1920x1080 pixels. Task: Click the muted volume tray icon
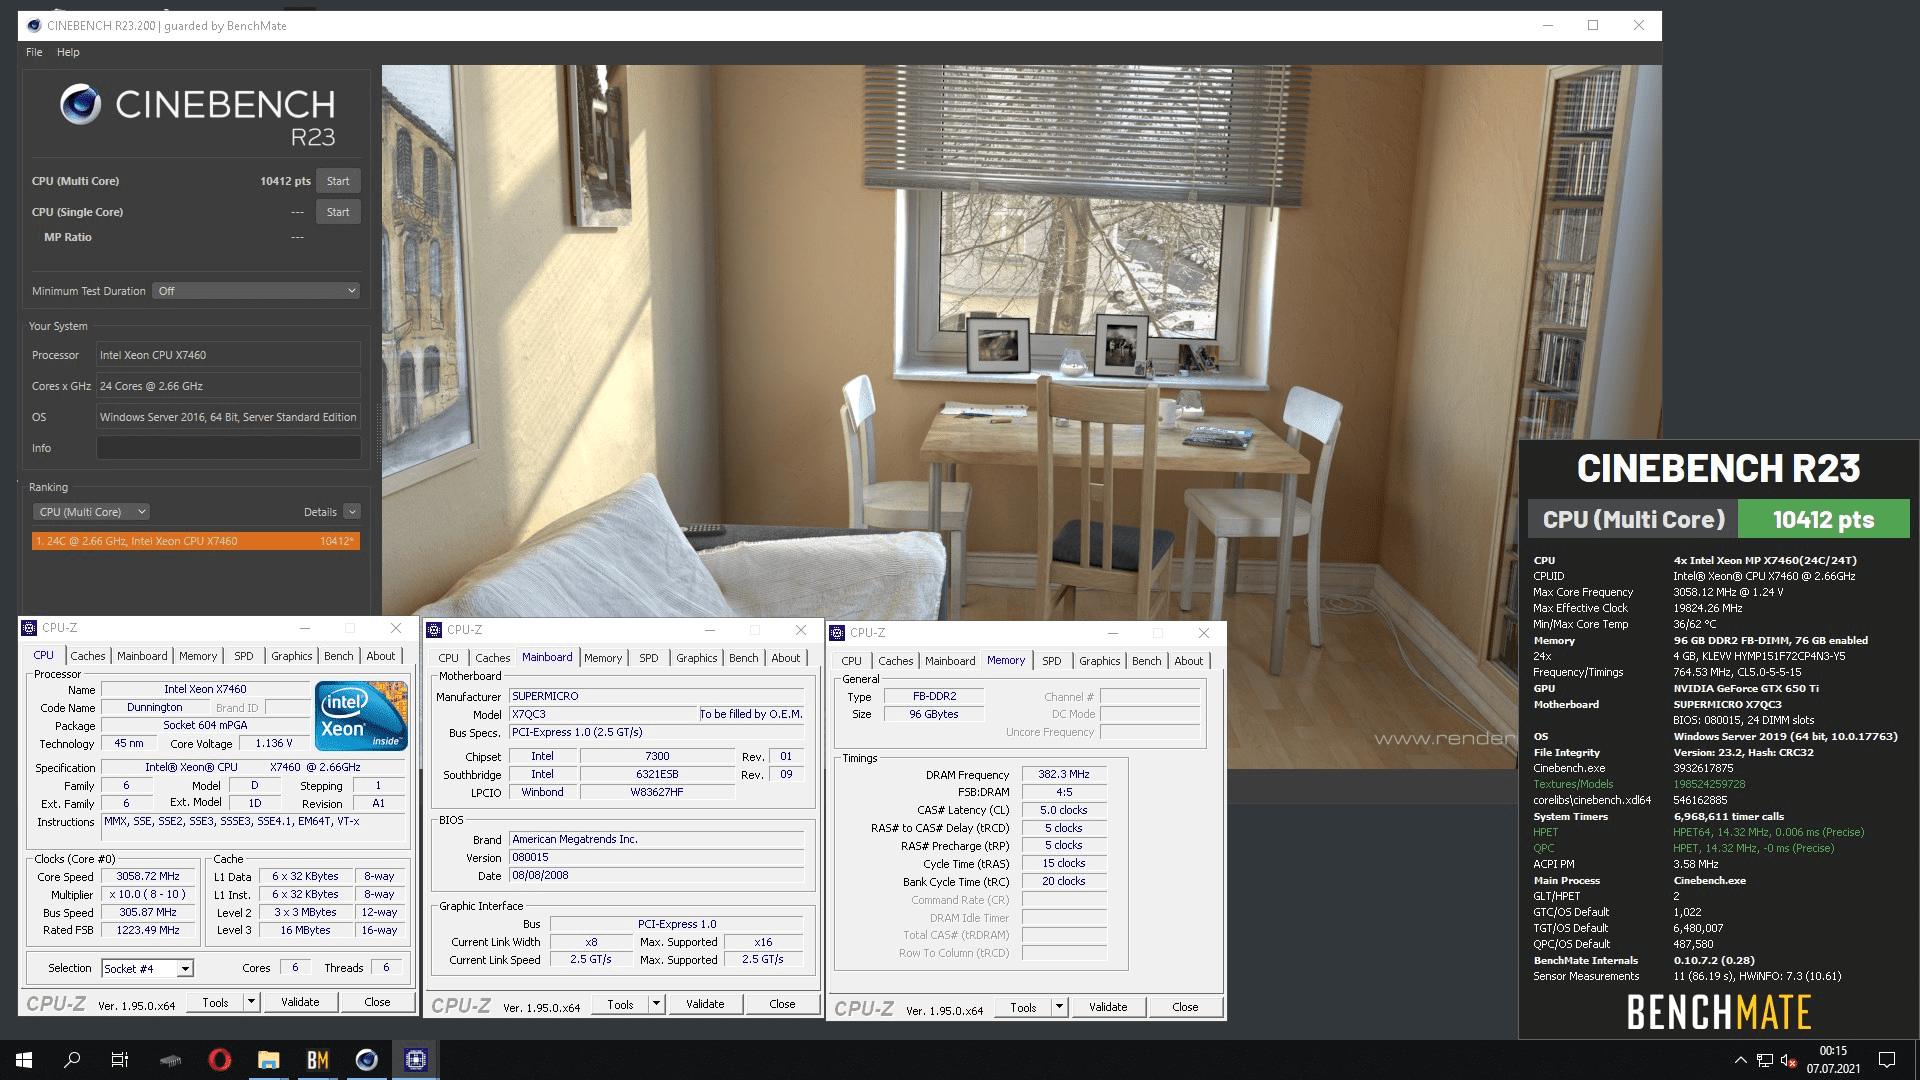pyautogui.click(x=1789, y=1060)
